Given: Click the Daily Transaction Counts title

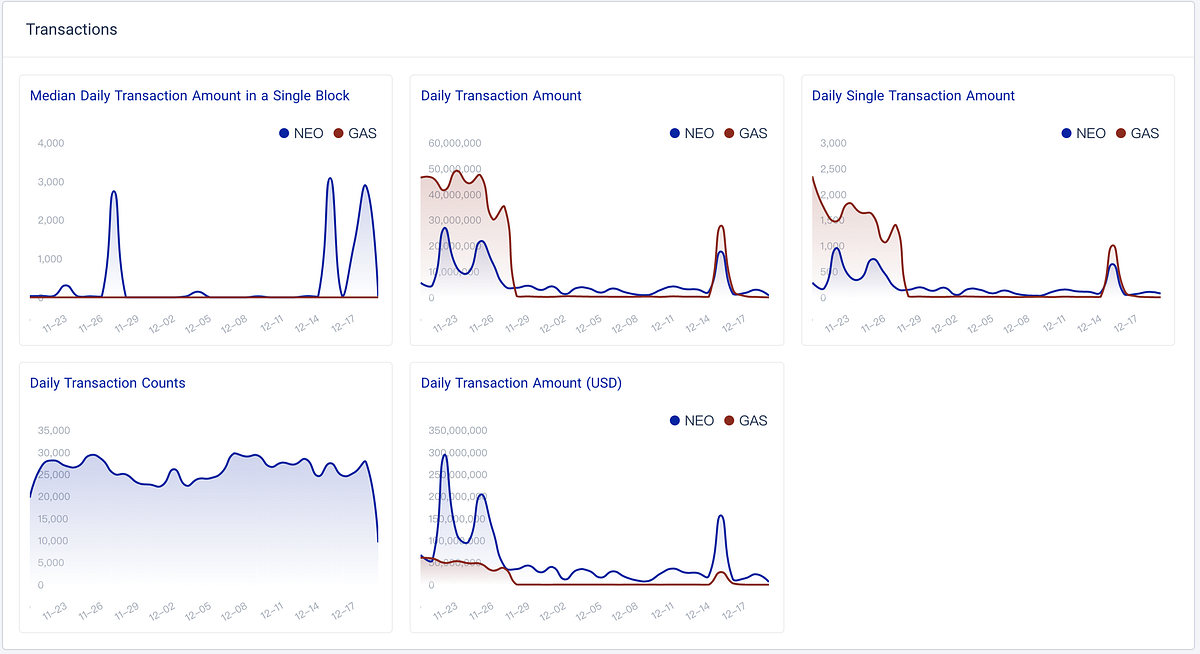Looking at the screenshot, I should (x=109, y=383).
